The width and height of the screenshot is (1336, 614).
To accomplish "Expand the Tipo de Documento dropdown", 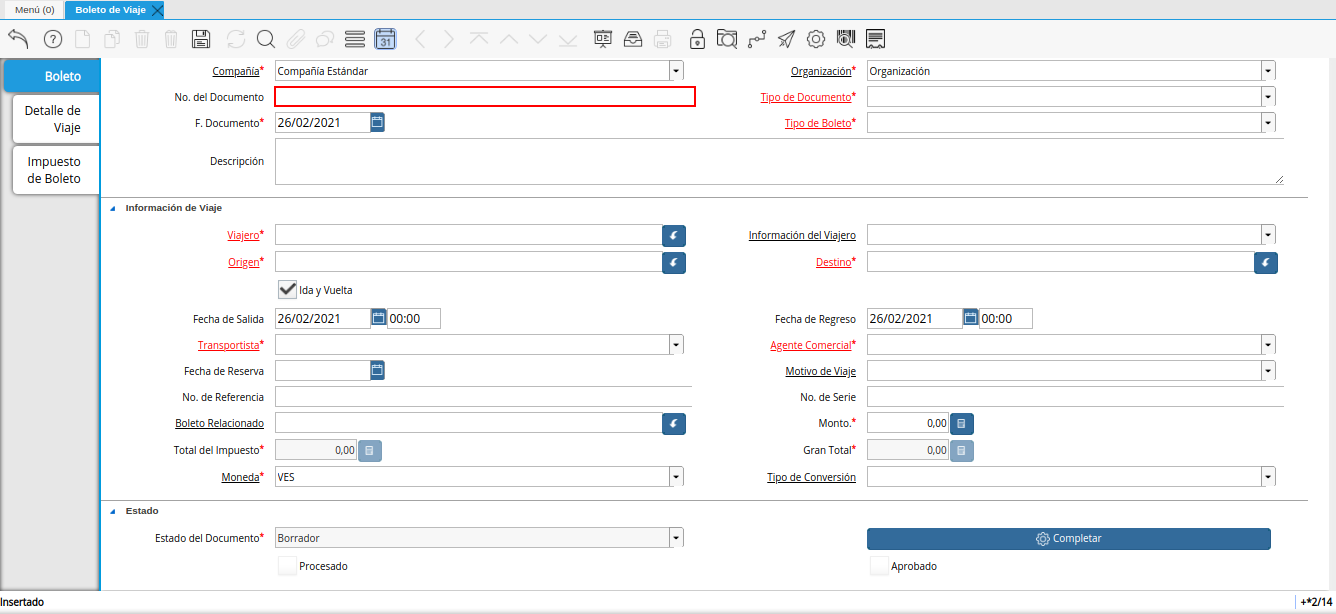I will (1268, 97).
